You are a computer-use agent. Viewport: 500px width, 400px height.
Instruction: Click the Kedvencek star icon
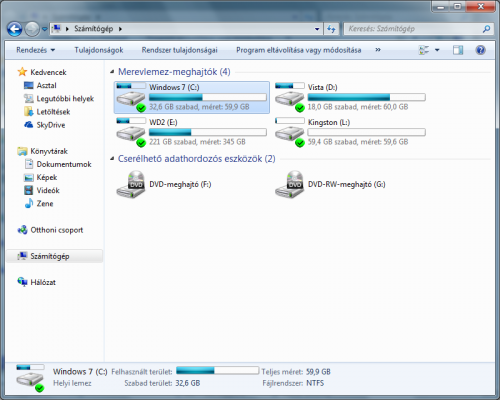pos(22,72)
